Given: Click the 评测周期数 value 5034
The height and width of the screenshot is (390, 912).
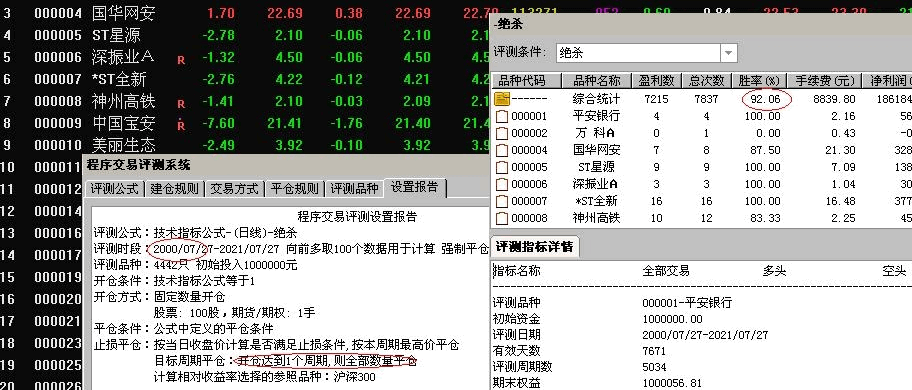Looking at the screenshot, I should [x=654, y=367].
